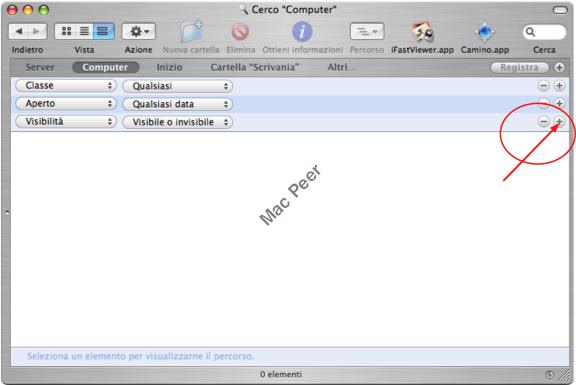Go forward with the right arrow button
Image resolution: width=576 pixels, height=385 pixels.
[37, 31]
